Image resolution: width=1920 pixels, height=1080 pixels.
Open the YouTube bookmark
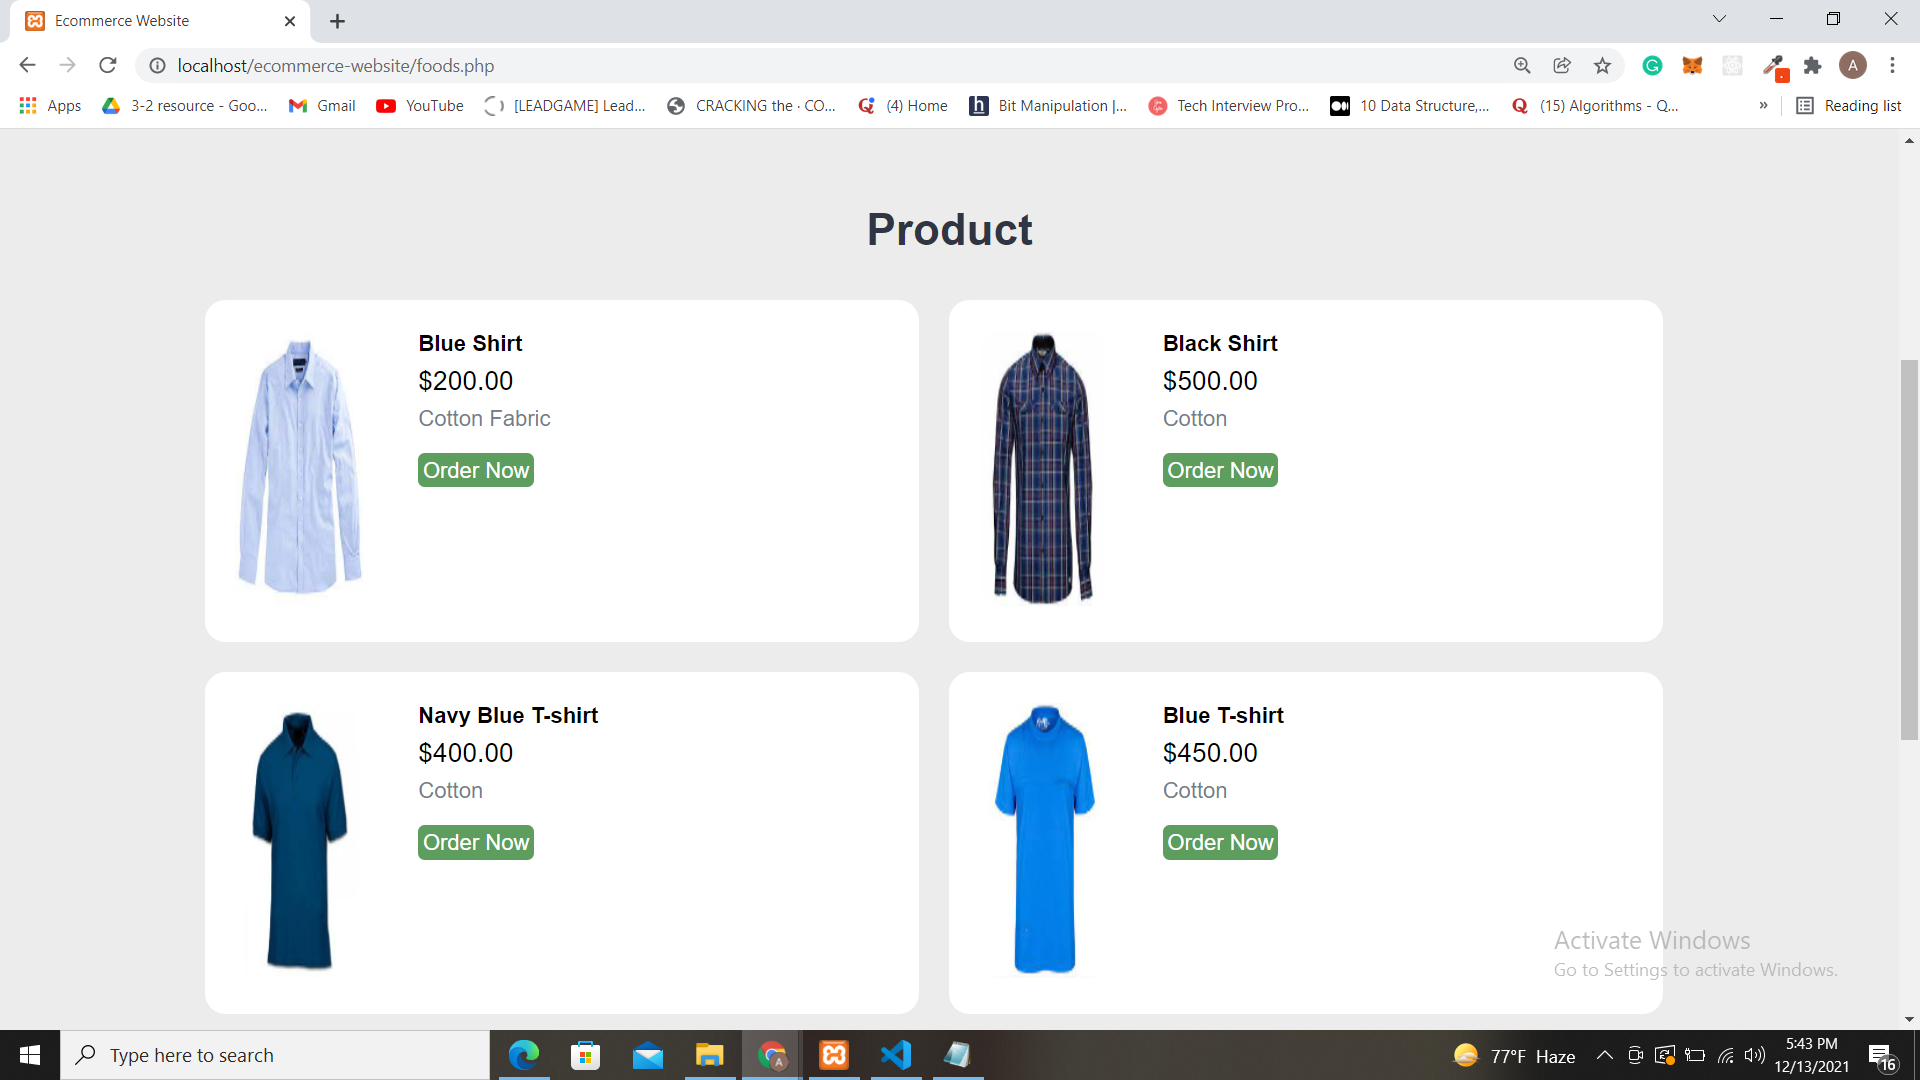pos(420,106)
